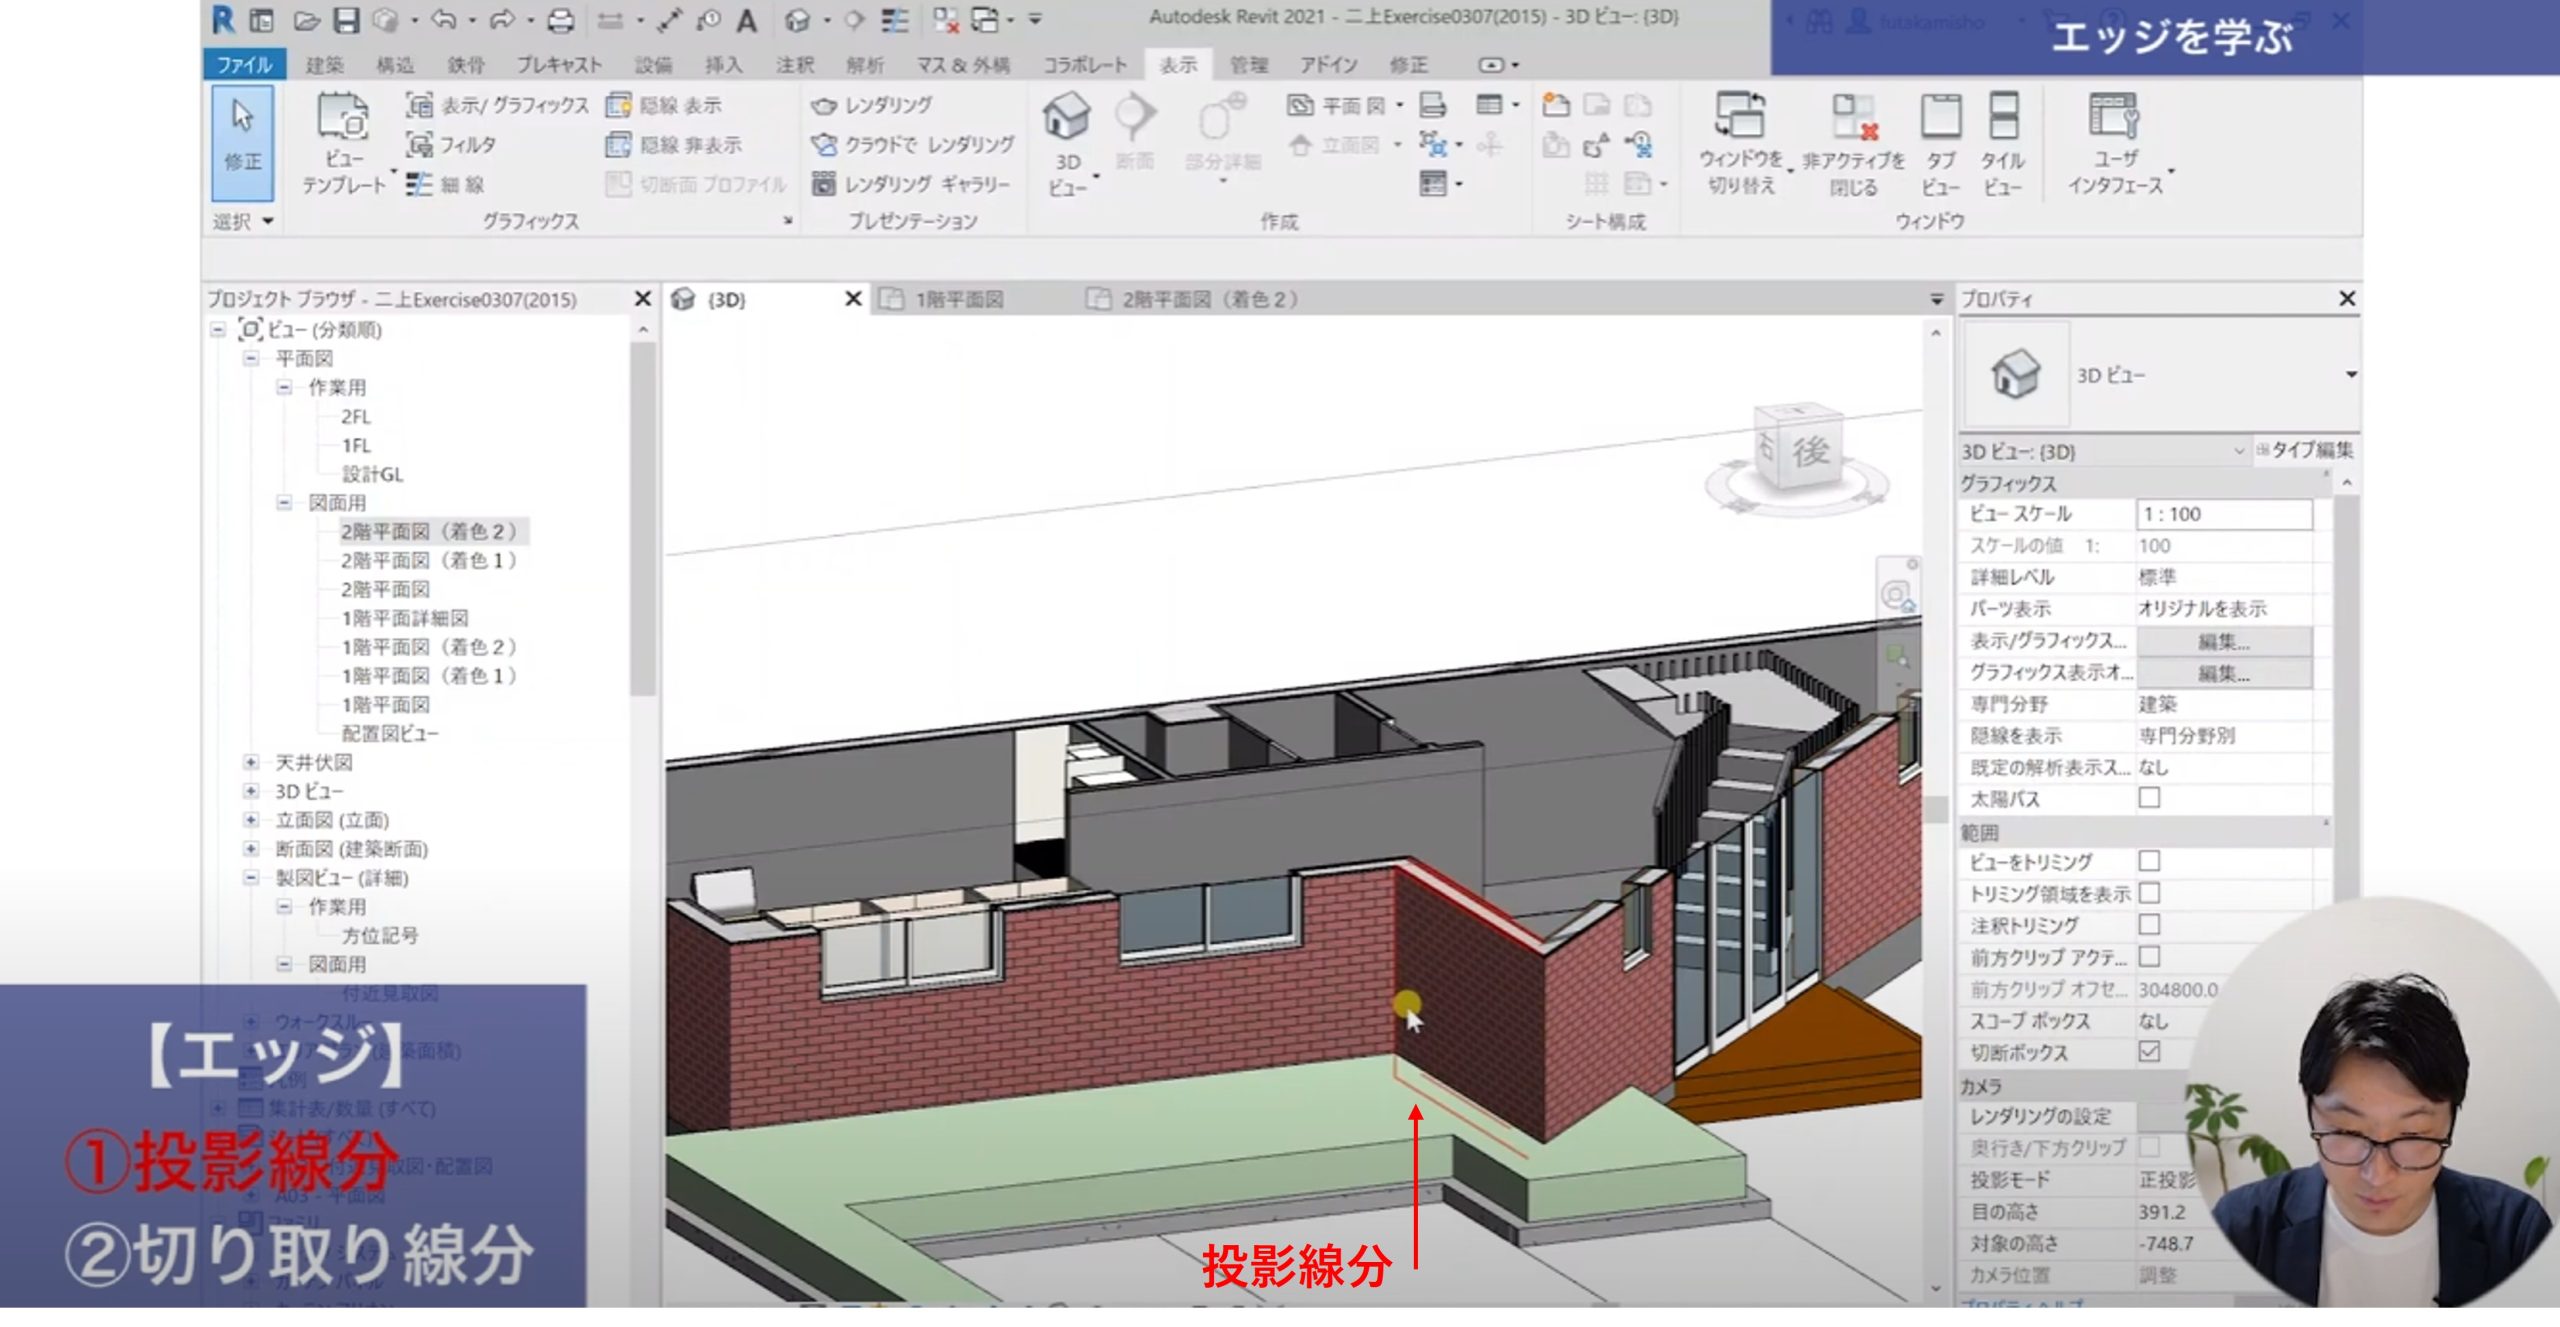The width and height of the screenshot is (2560, 1327).
Task: Click the ViewCube 後 face
Action: click(x=1809, y=452)
